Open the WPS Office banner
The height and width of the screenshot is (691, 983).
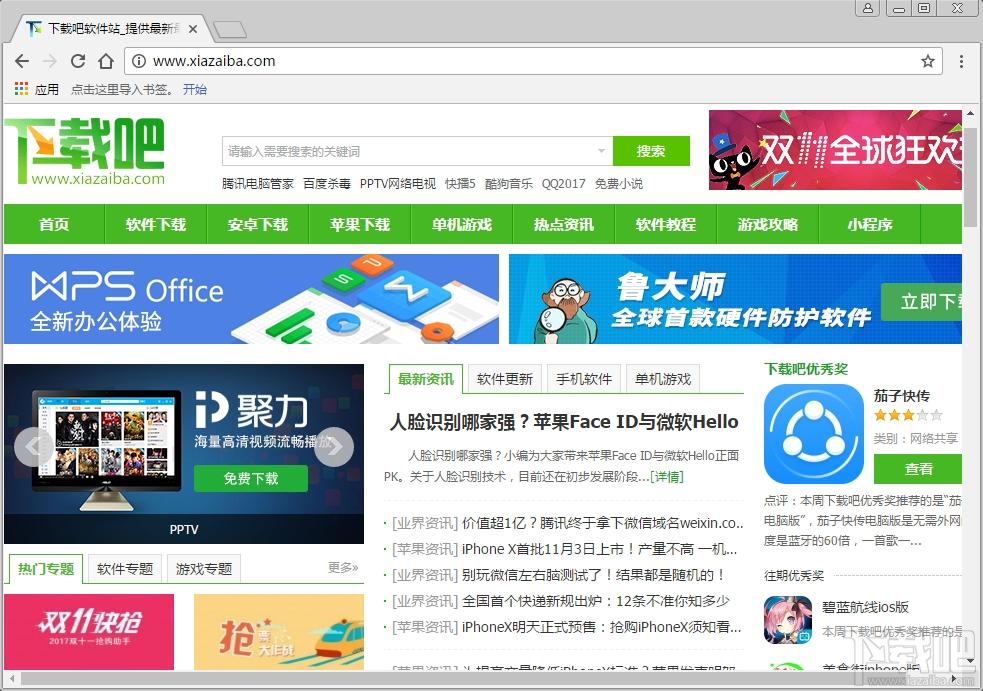[251, 299]
